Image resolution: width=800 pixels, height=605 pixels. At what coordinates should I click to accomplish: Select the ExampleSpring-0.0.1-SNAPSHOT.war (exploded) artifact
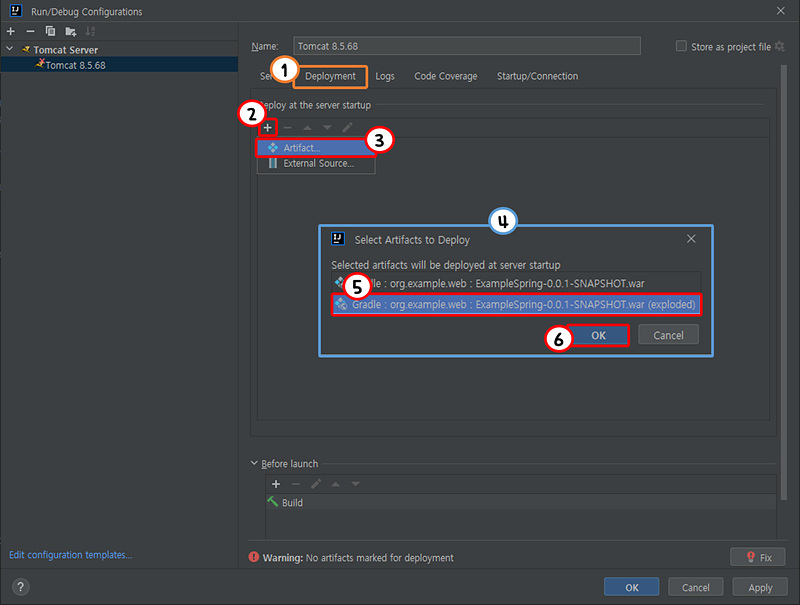pos(516,305)
